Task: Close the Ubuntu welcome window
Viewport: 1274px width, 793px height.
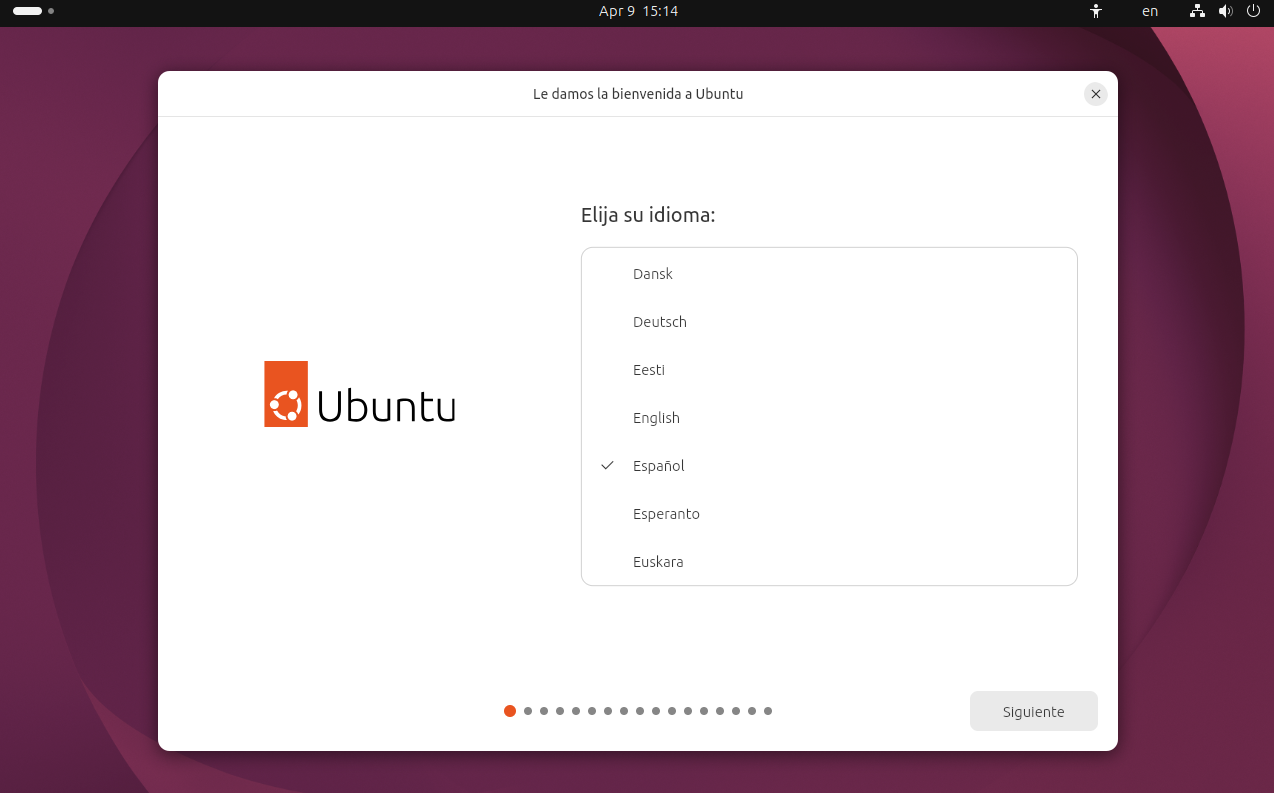Action: pyautogui.click(x=1096, y=94)
